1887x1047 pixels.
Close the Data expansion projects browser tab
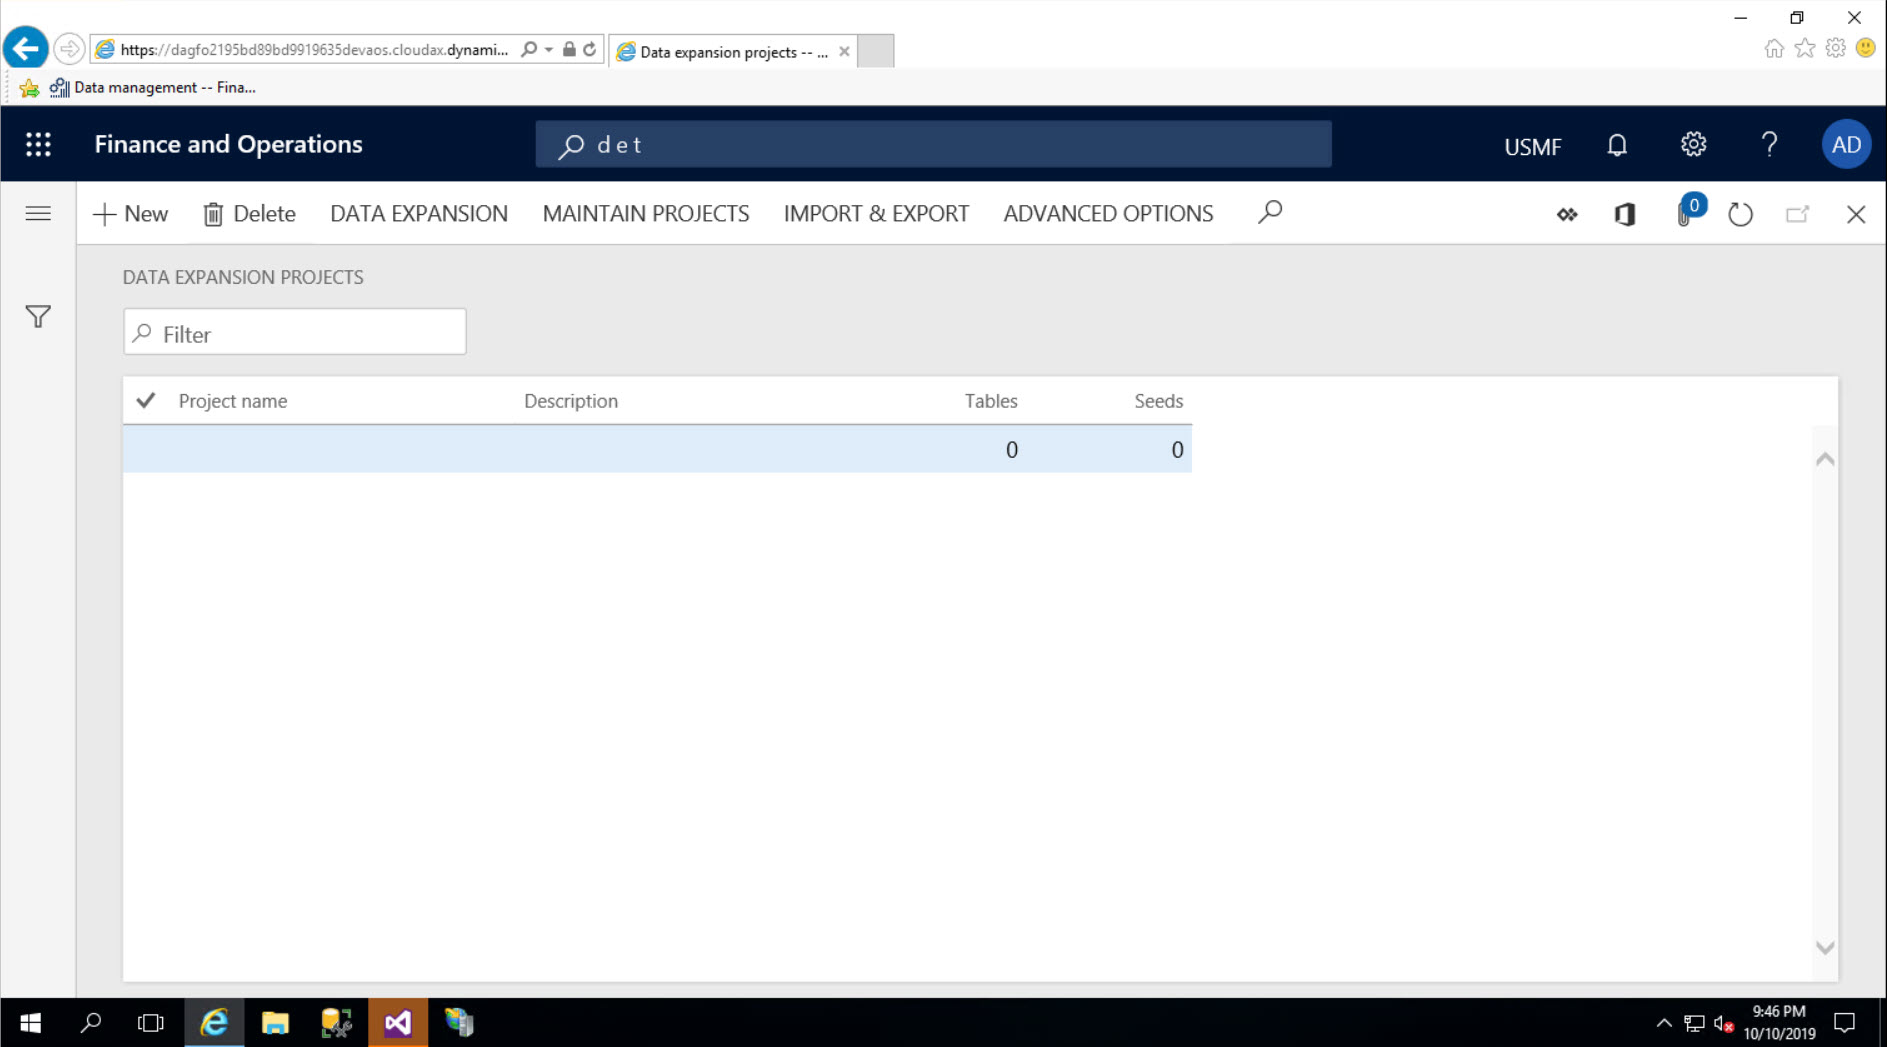[x=844, y=52]
